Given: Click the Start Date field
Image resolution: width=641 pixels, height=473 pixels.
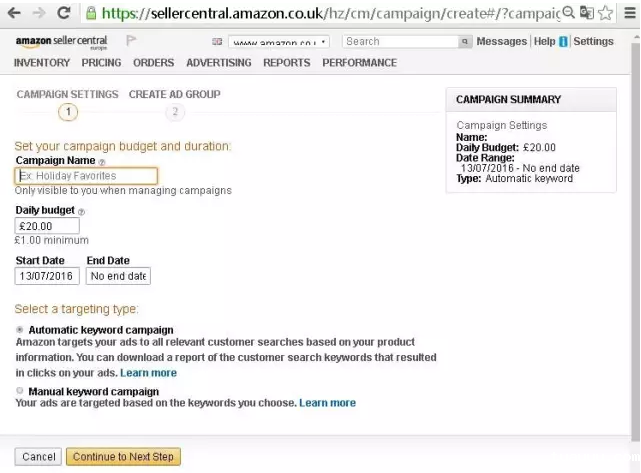Looking at the screenshot, I should click(x=47, y=276).
